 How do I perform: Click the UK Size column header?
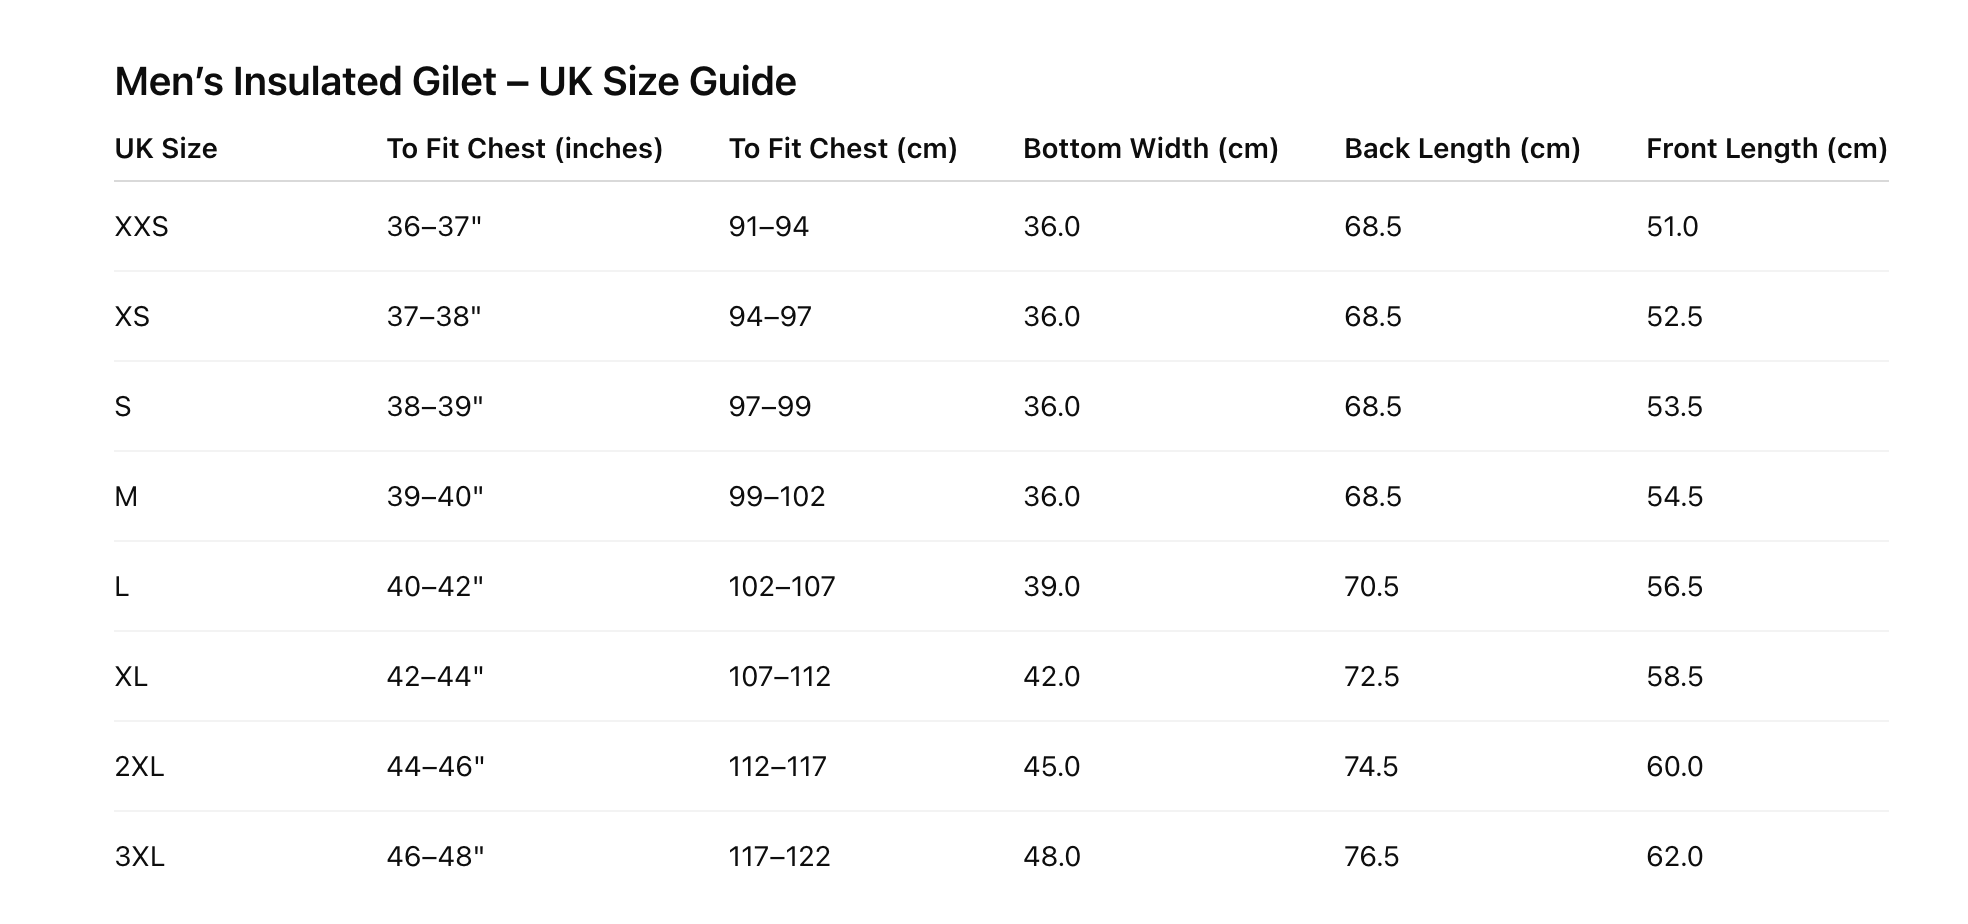[x=166, y=149]
